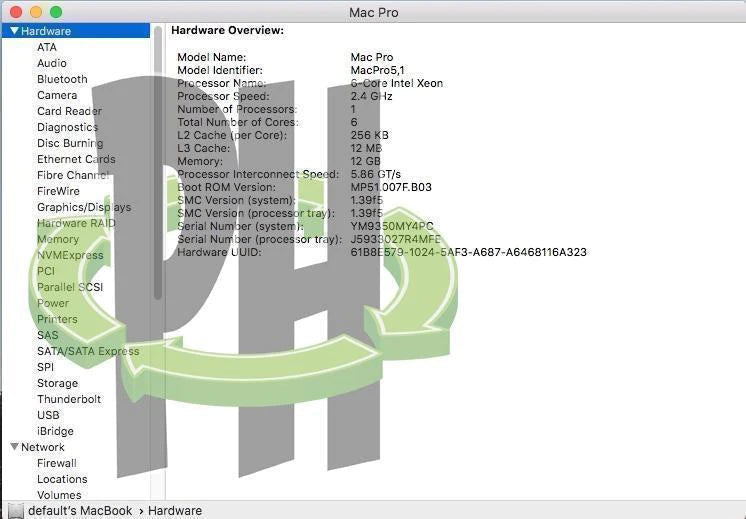The height and width of the screenshot is (519, 746).
Task: Select Disc Burning entry
Action: [70, 143]
